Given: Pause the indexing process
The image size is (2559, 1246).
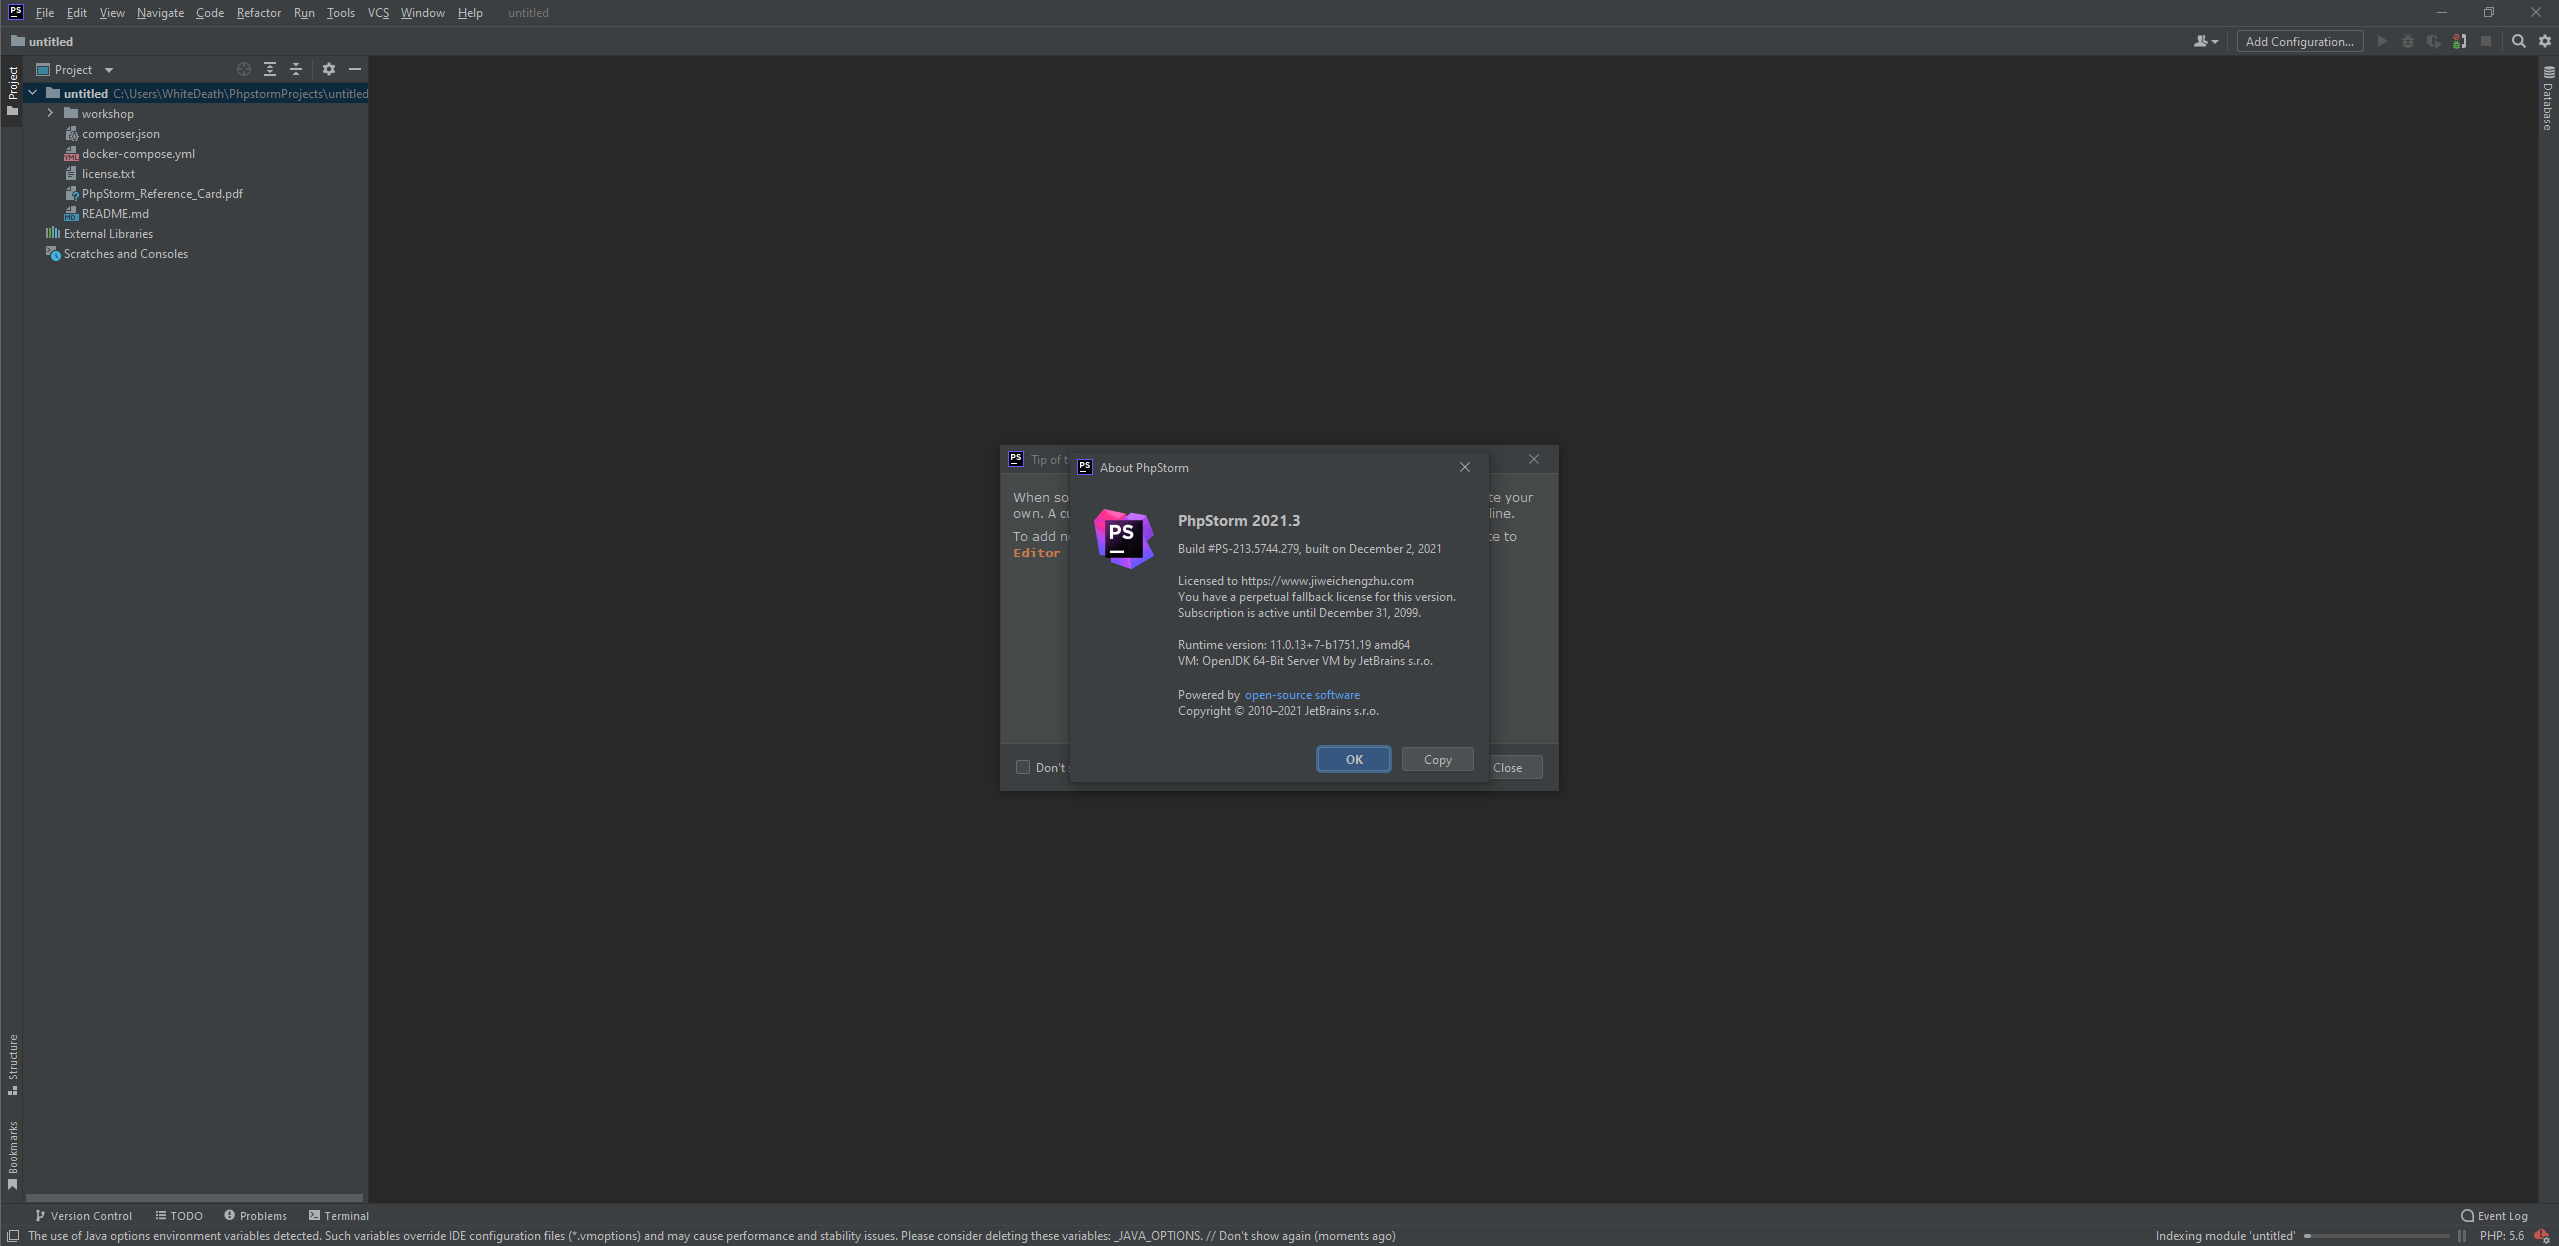Looking at the screenshot, I should coord(2461,1236).
